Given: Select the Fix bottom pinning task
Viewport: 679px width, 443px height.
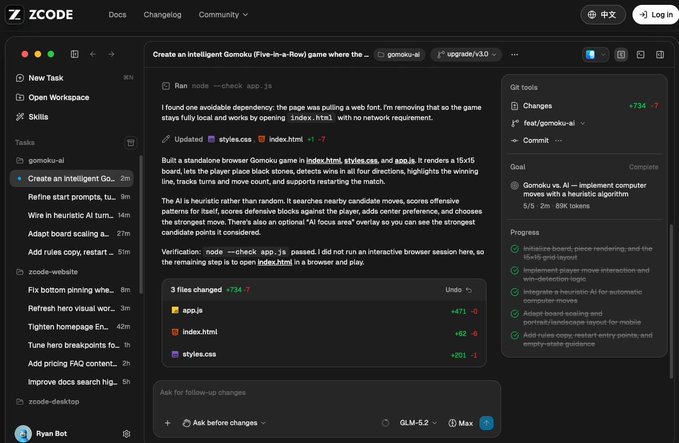Looking at the screenshot, I should pyautogui.click(x=71, y=290).
